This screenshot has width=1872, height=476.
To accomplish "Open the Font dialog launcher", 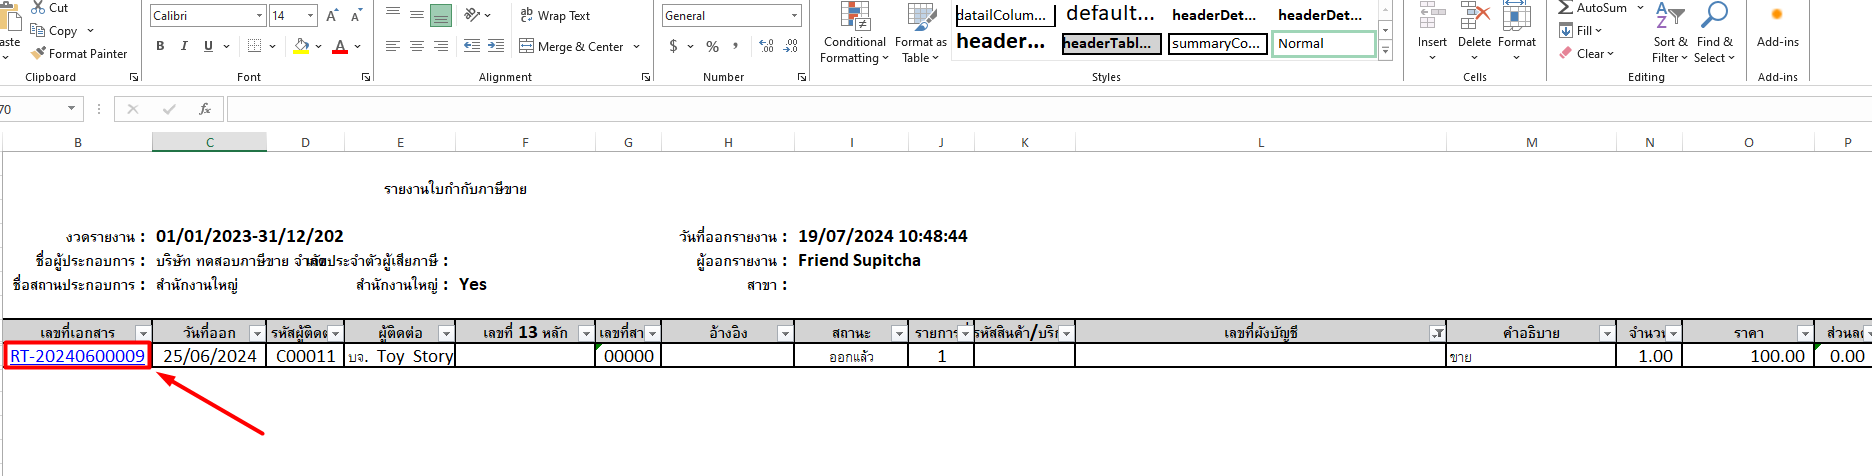I will click(366, 77).
